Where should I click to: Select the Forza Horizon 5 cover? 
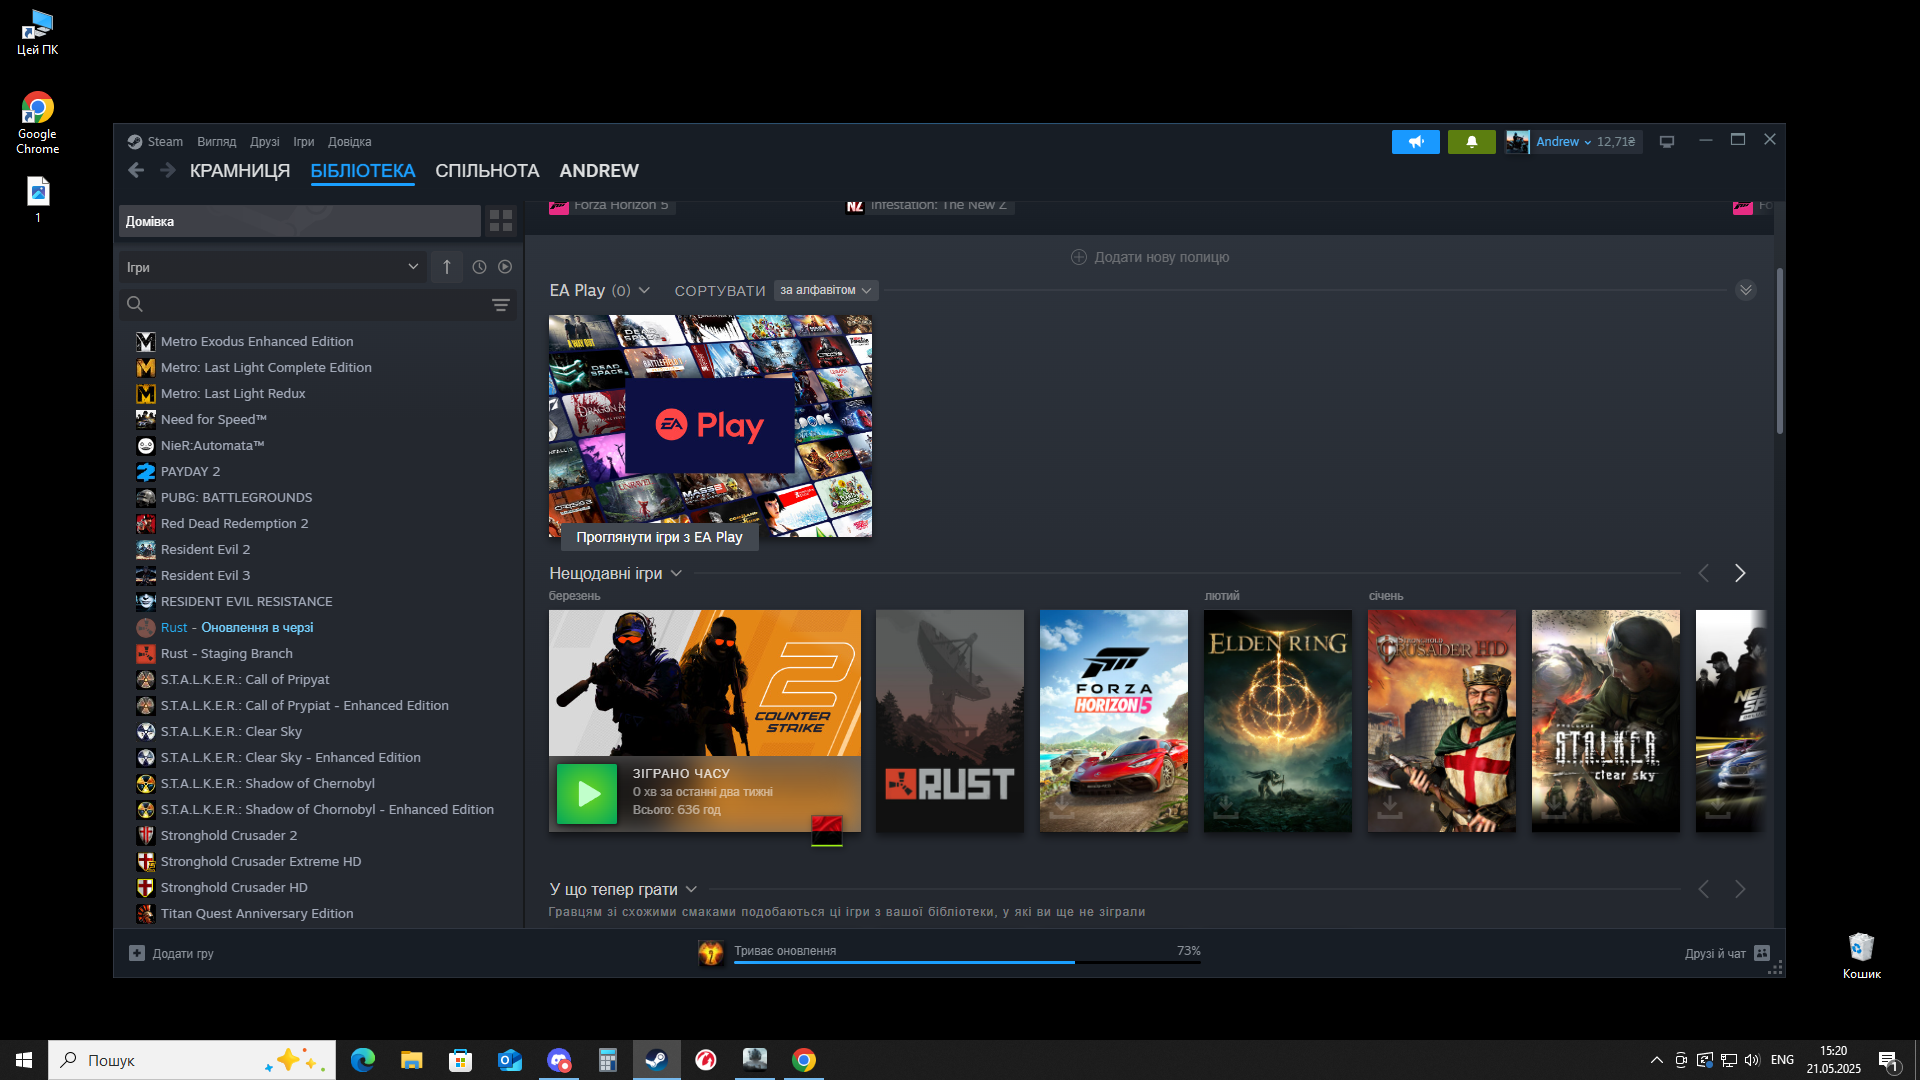click(x=1114, y=721)
